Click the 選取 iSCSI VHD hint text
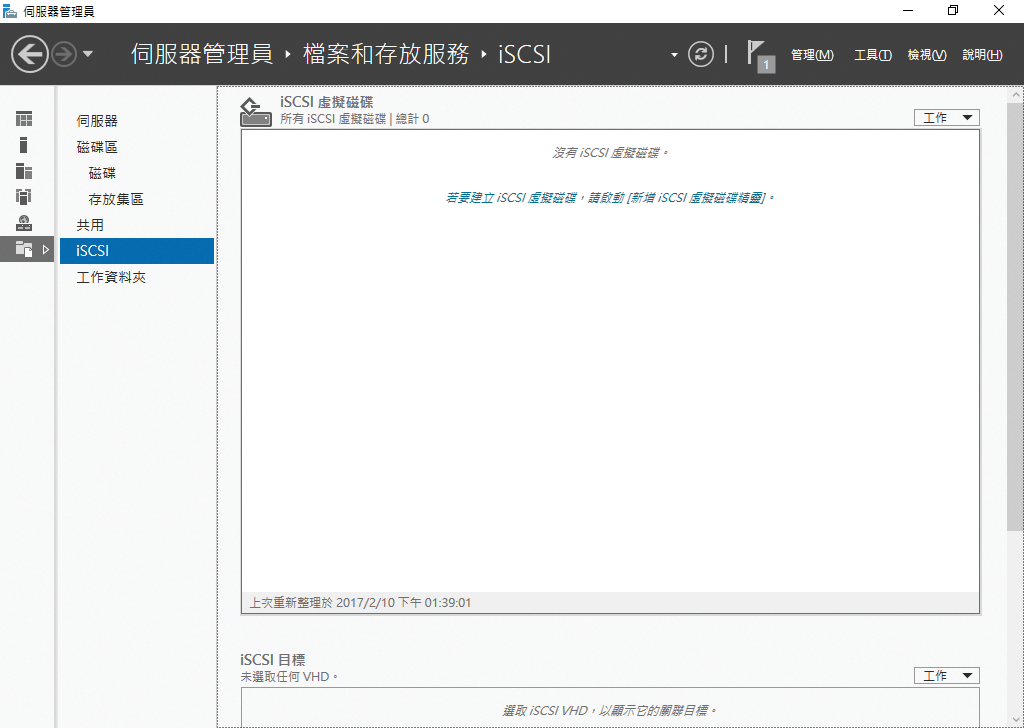 610,710
